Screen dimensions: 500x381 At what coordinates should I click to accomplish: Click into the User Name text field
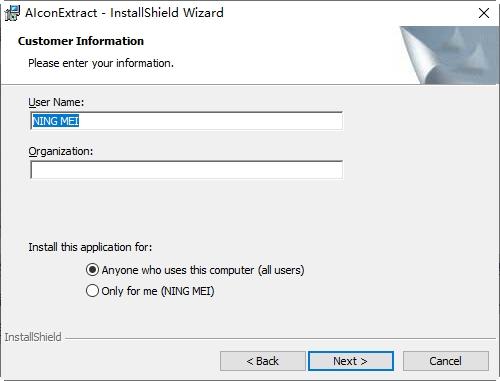point(186,121)
